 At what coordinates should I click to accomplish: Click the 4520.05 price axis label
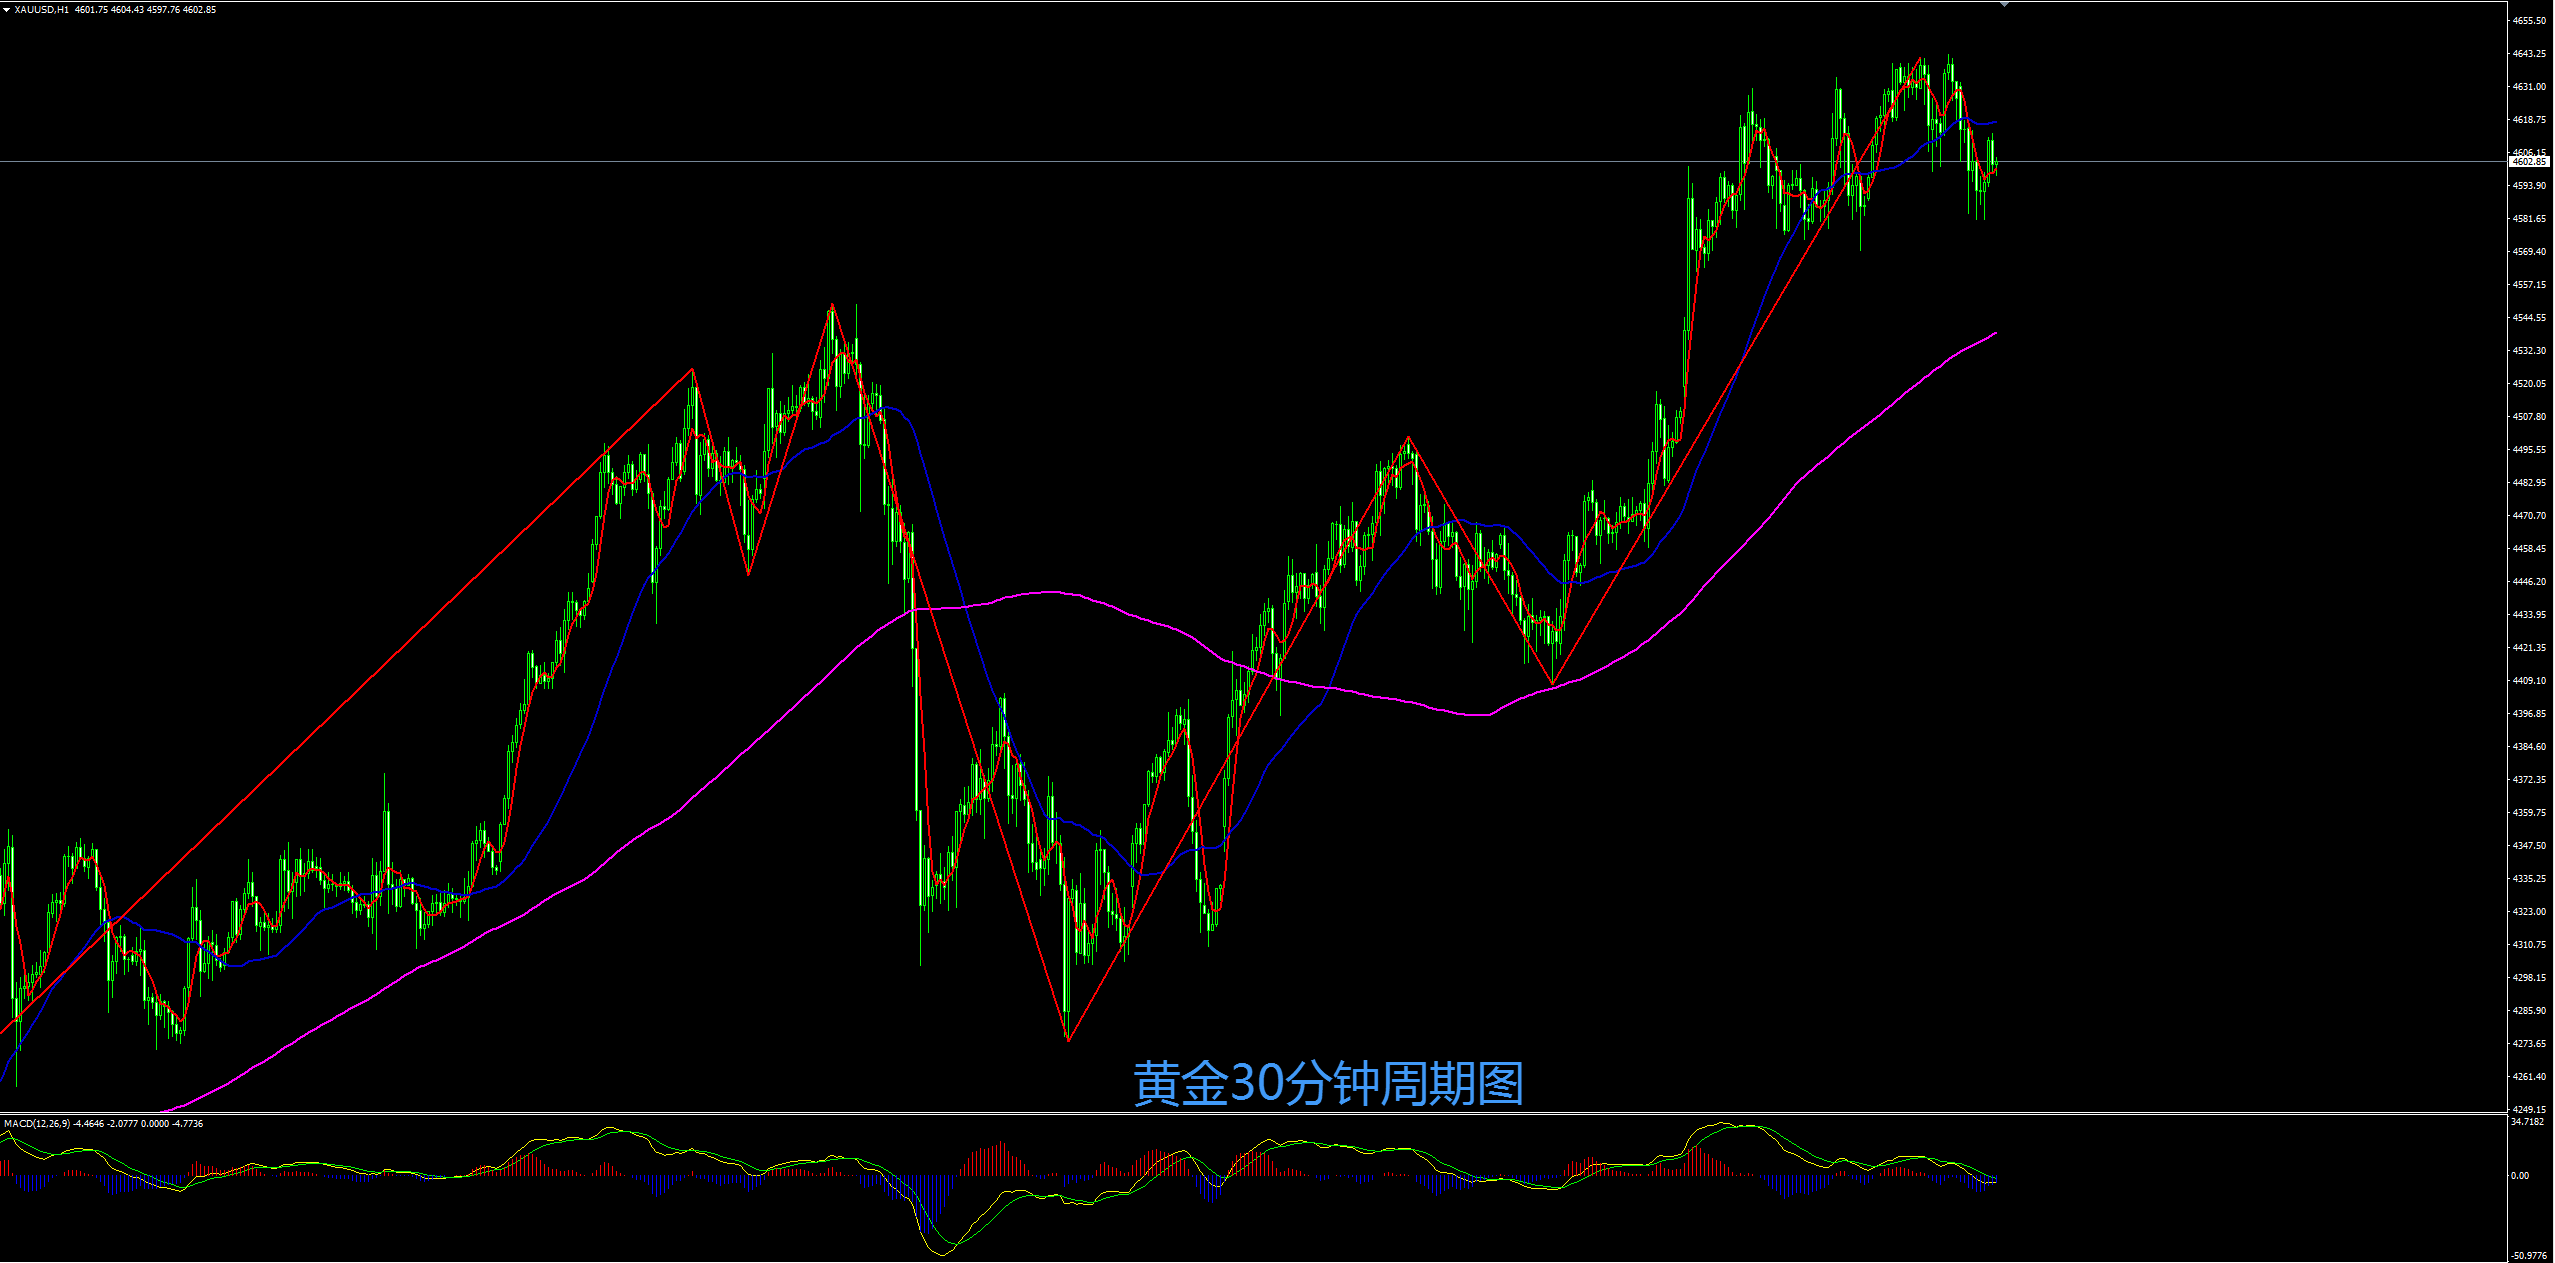click(x=2529, y=384)
